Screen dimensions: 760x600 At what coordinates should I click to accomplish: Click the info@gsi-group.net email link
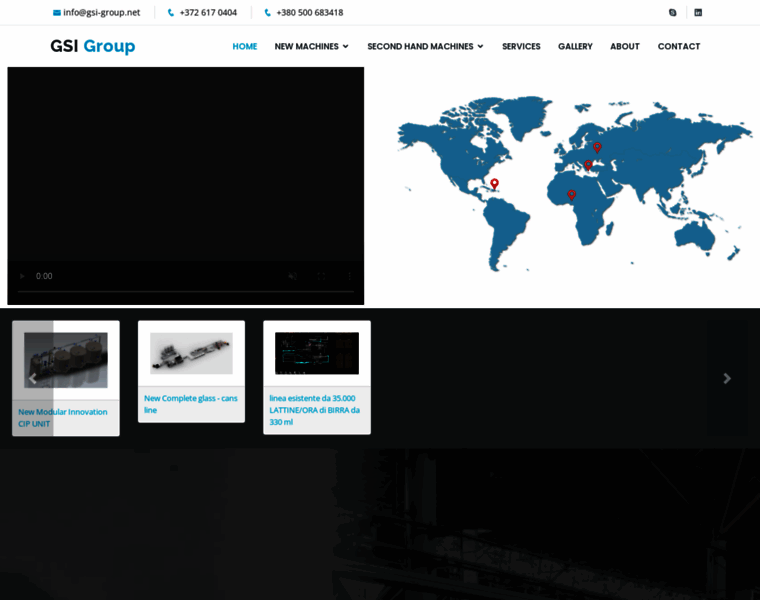101,13
